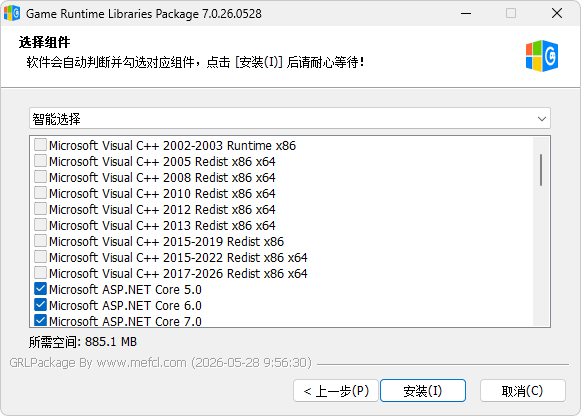Image resolution: width=581 pixels, height=416 pixels.
Task: Select Microsoft Visual C++ 2012 Redist checkbox
Action: point(40,209)
